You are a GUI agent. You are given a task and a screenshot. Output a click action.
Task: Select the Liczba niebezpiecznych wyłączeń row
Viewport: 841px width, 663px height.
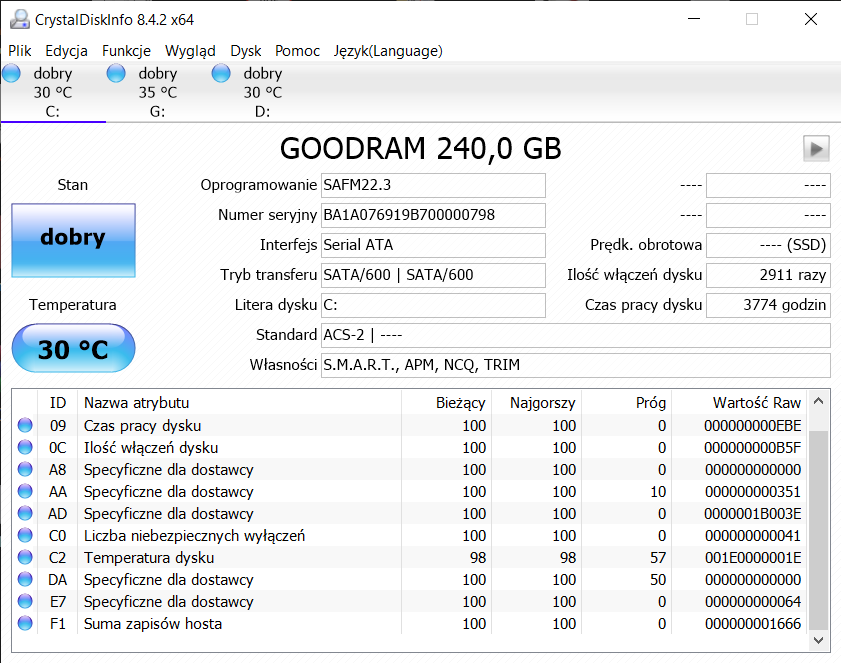(409, 535)
